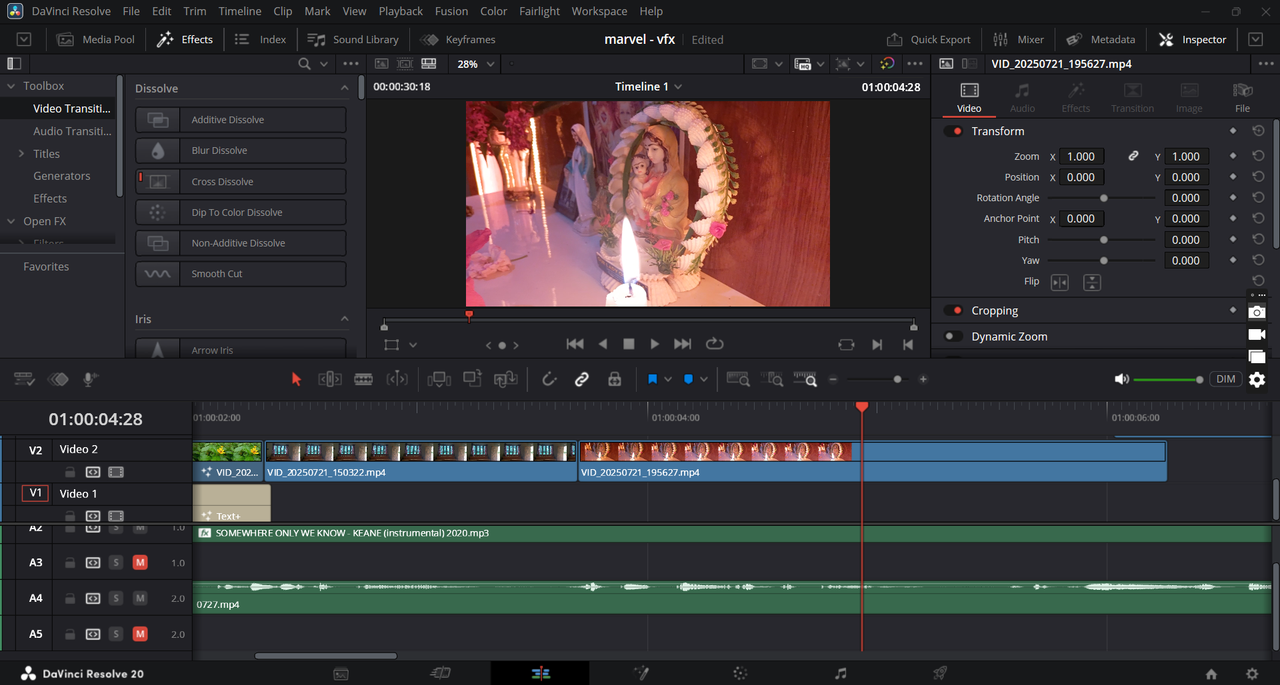Open the Color page icon
This screenshot has height=685, width=1280.
coord(740,673)
